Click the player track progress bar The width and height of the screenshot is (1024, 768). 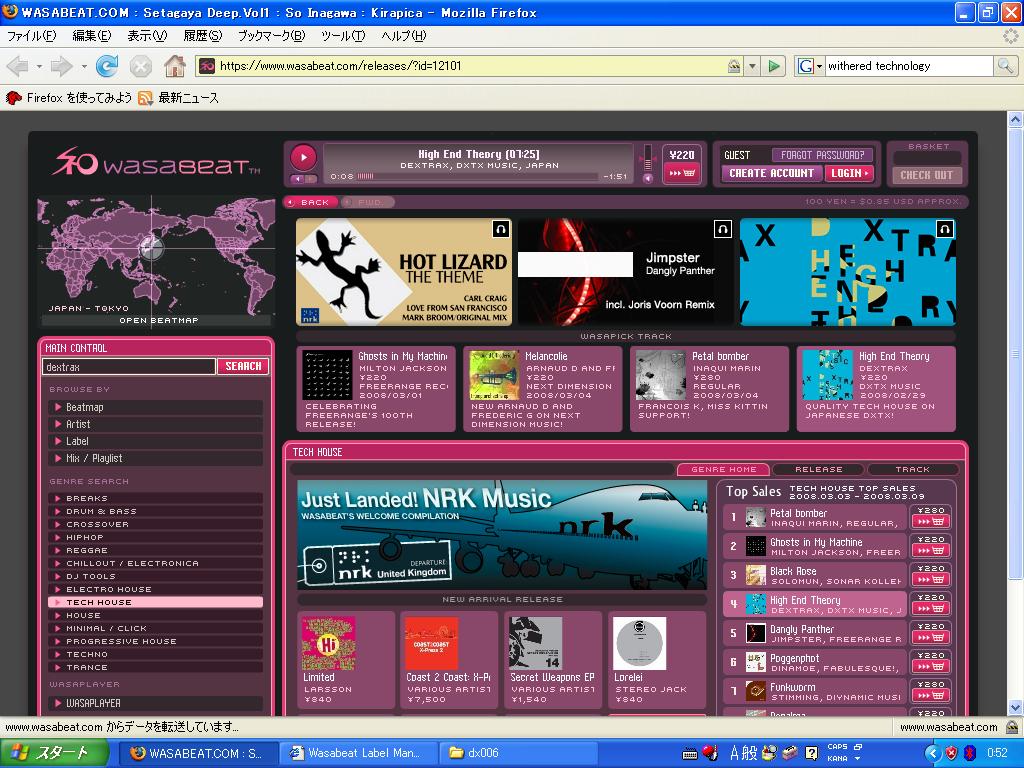(478, 177)
